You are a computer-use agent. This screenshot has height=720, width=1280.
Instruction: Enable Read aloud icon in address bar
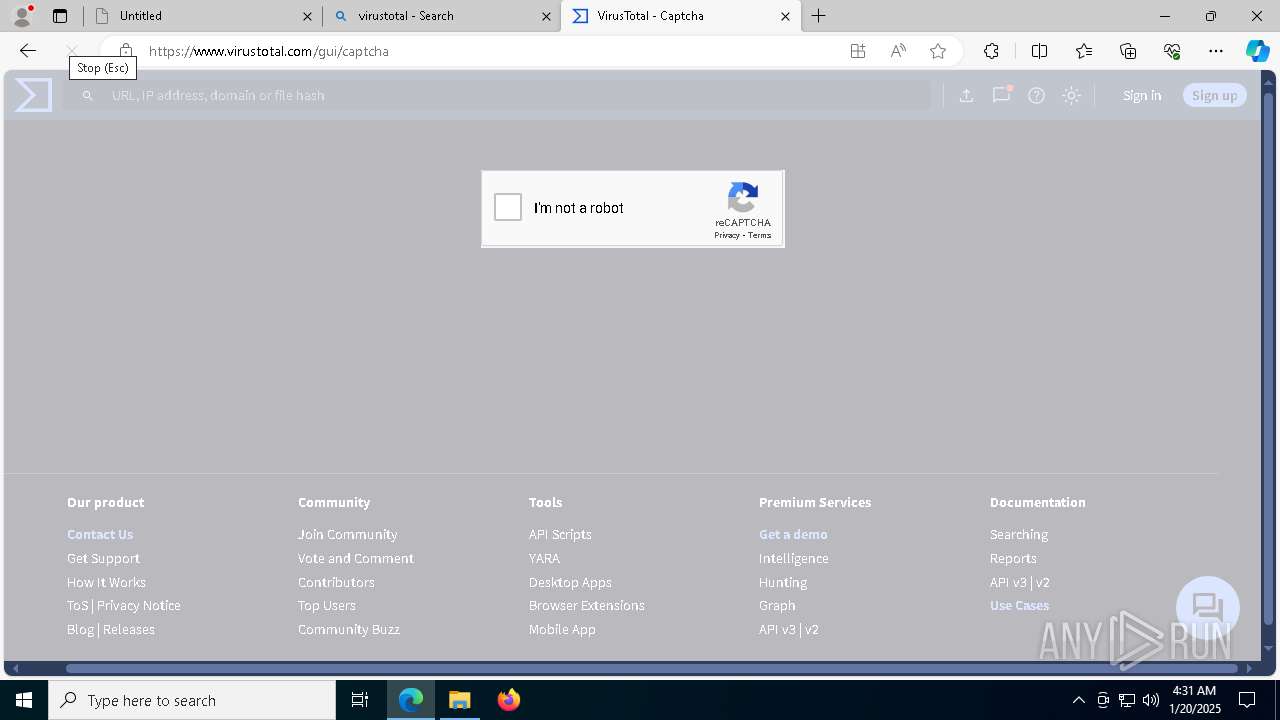898,51
